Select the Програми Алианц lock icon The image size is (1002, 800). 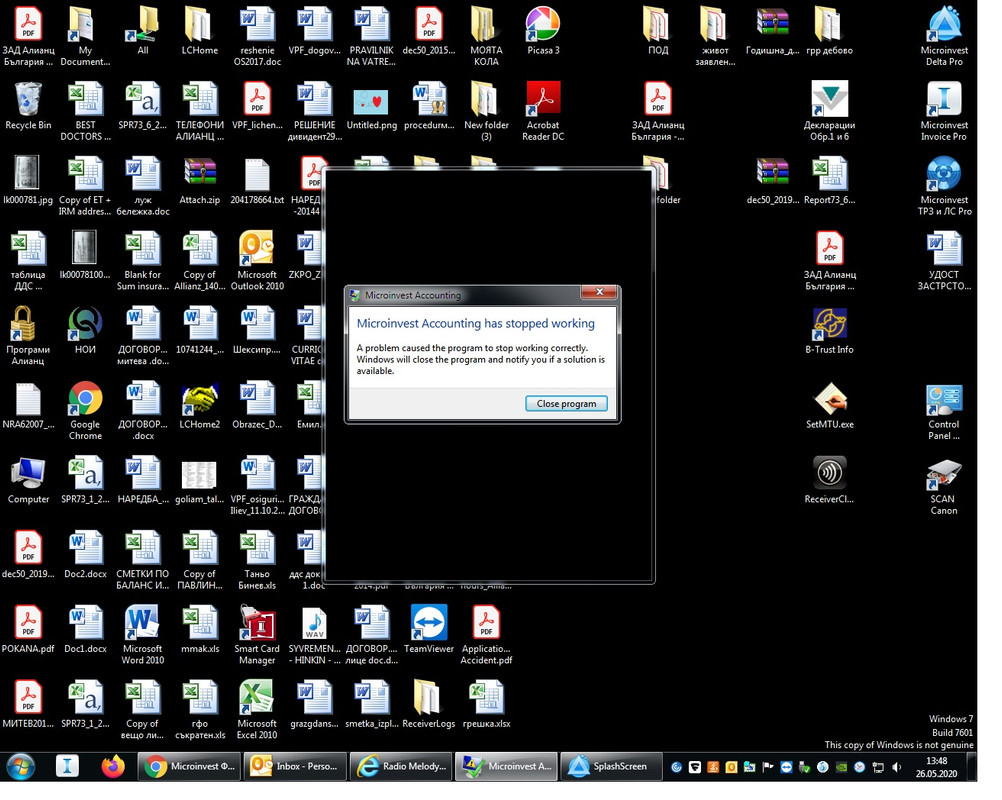tap(28, 335)
